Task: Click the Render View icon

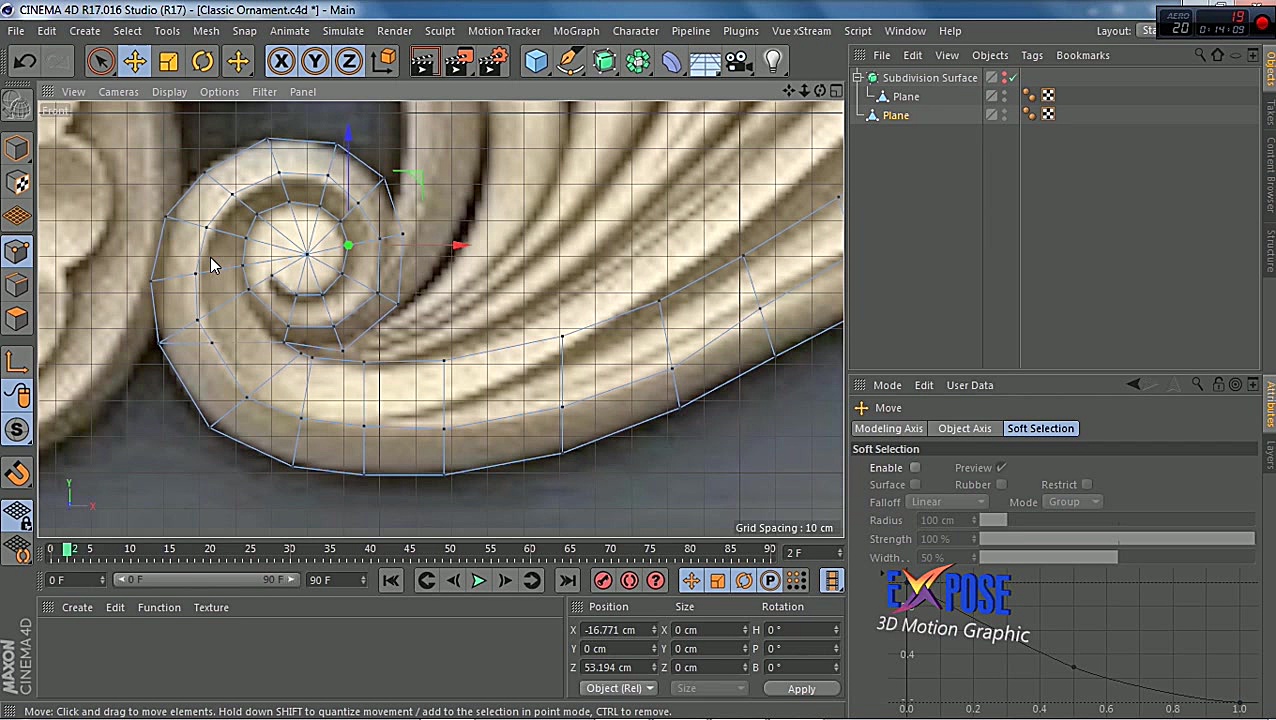Action: tap(423, 62)
